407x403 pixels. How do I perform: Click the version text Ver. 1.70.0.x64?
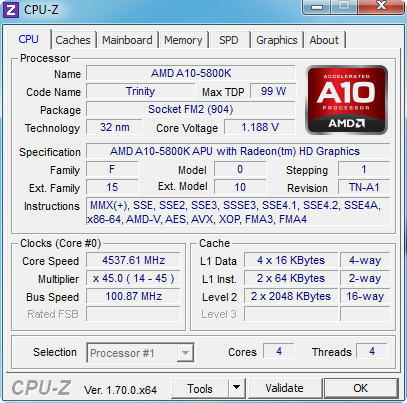pyautogui.click(x=120, y=390)
